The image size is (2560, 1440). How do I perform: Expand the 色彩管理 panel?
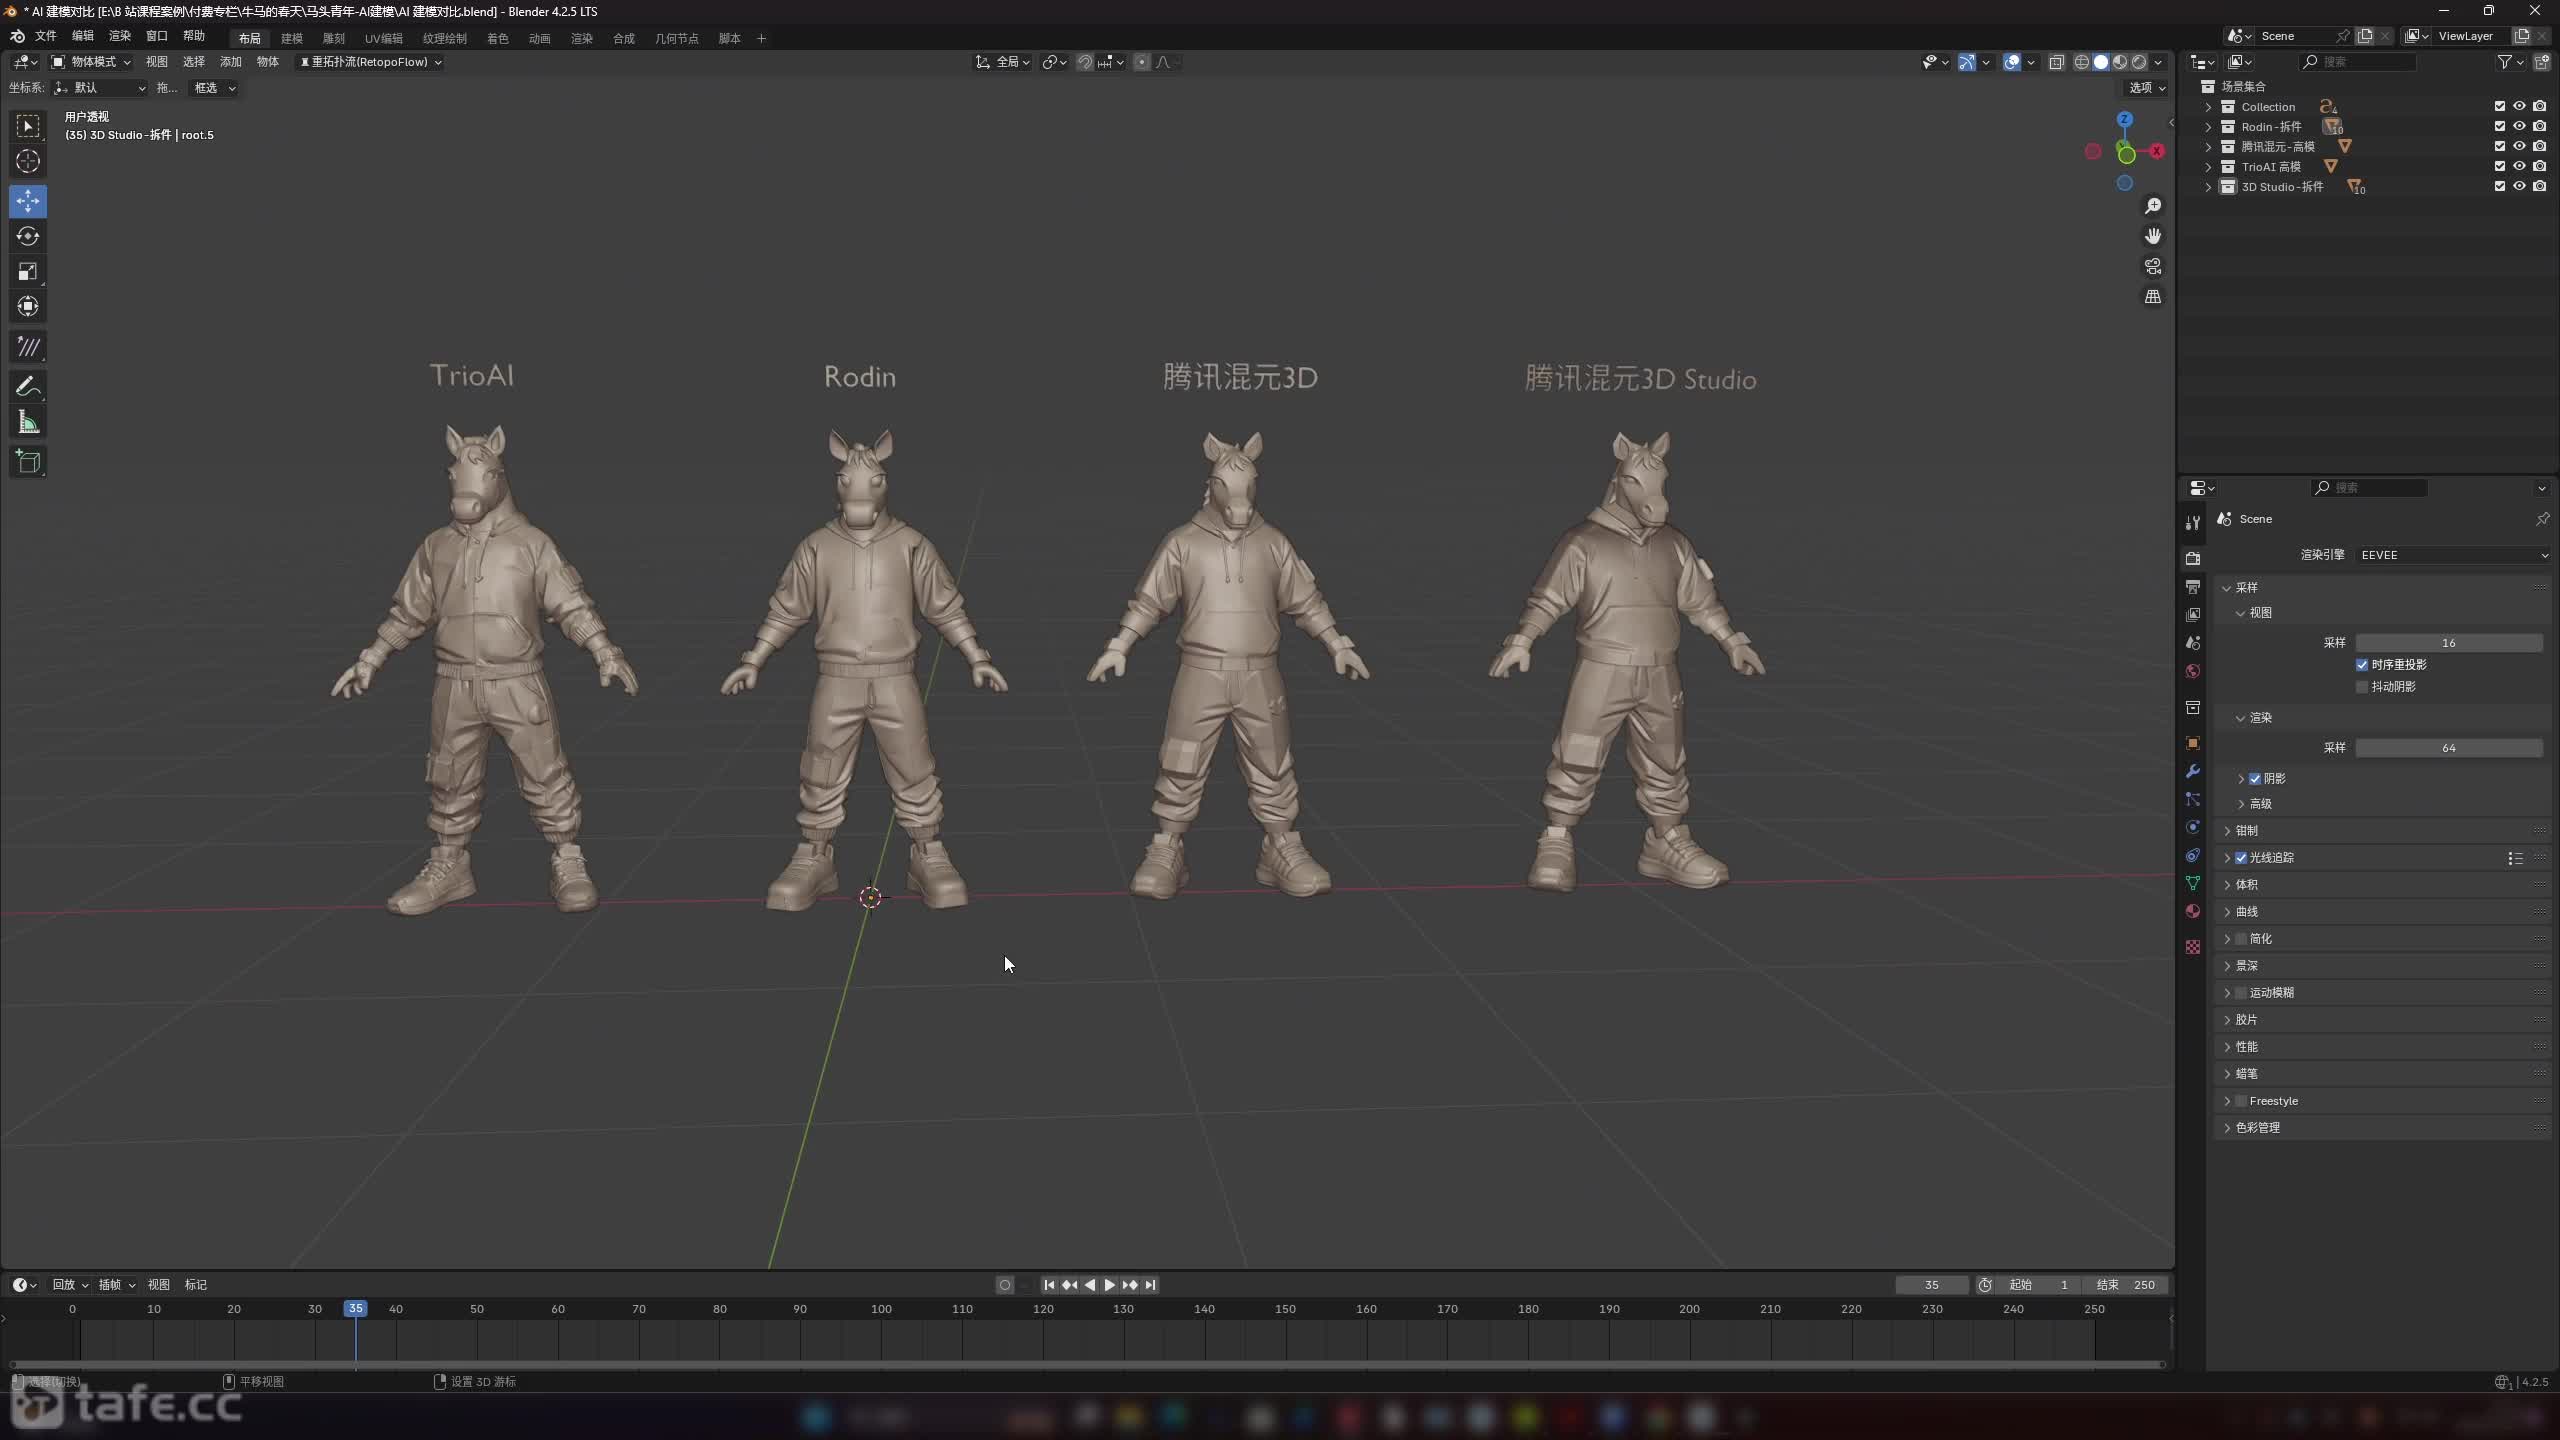pos(2258,1127)
